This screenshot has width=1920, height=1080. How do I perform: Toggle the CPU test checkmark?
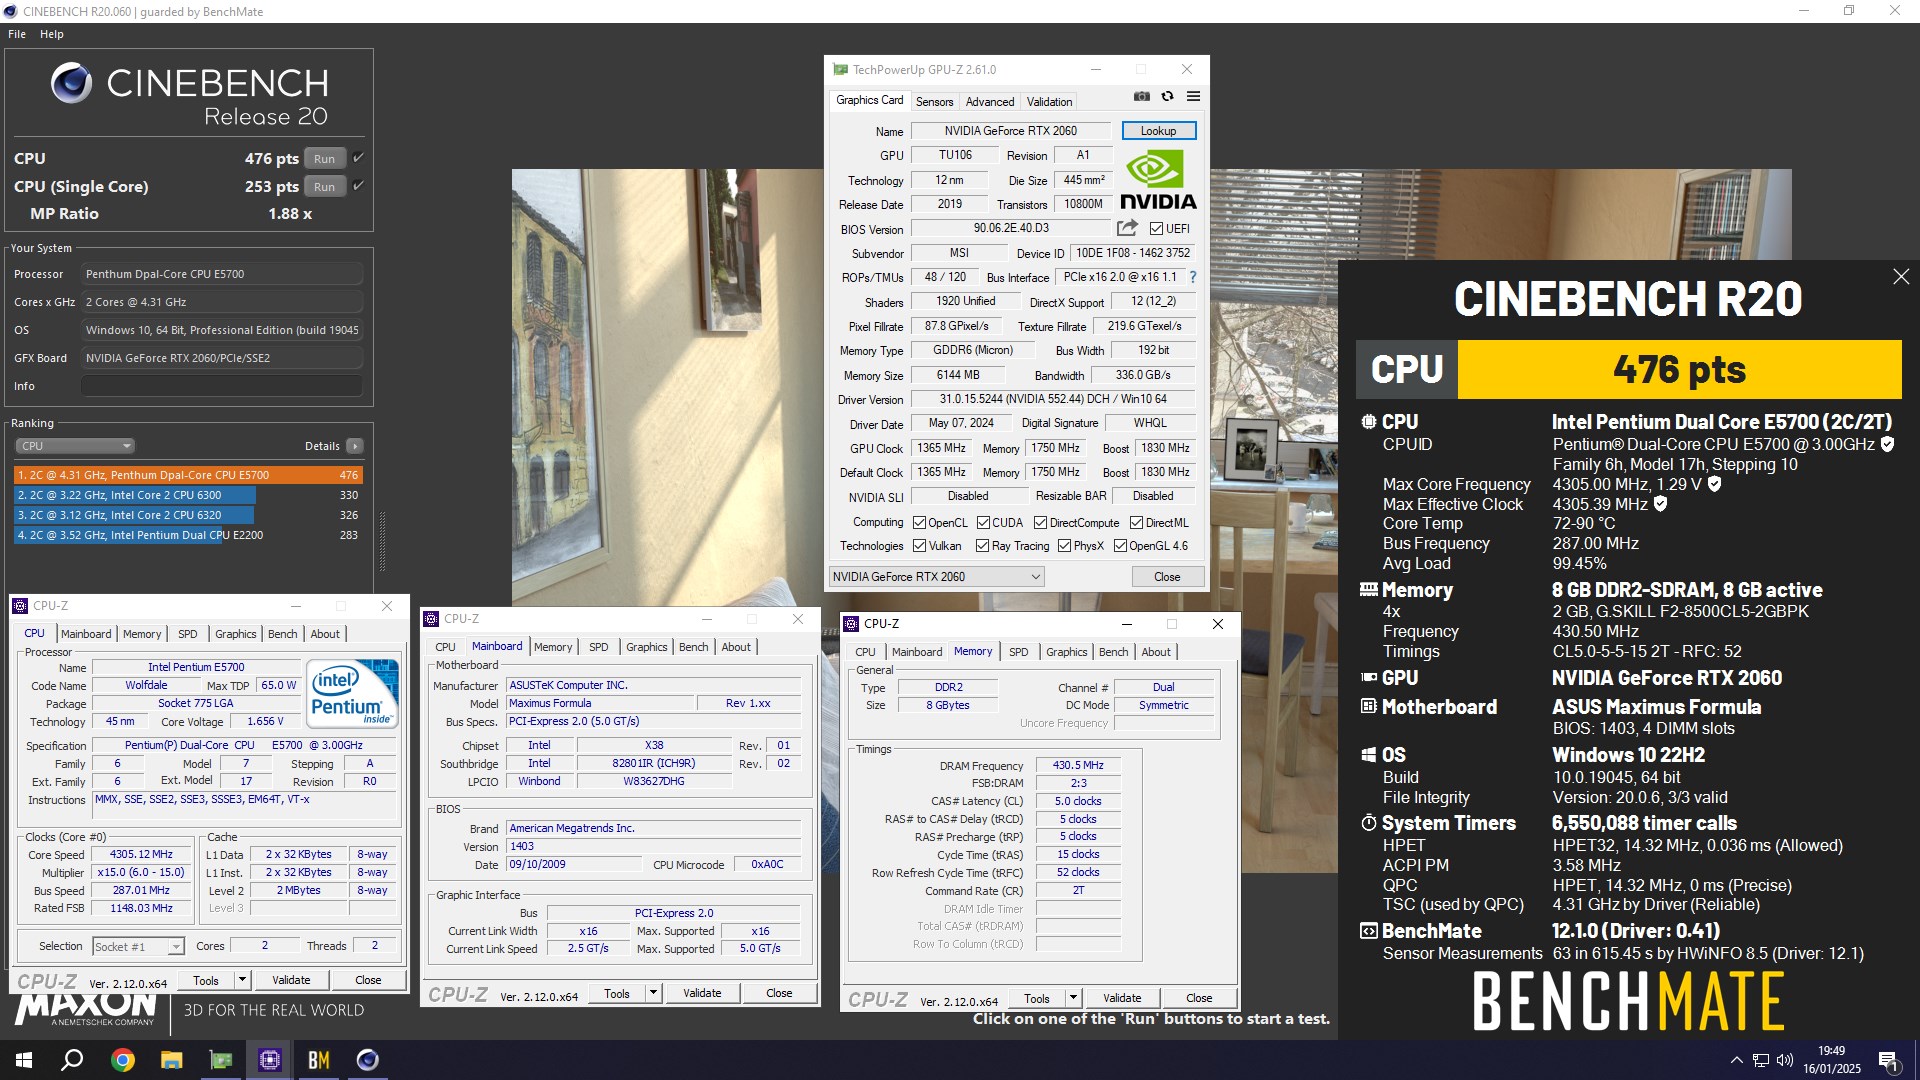point(358,158)
